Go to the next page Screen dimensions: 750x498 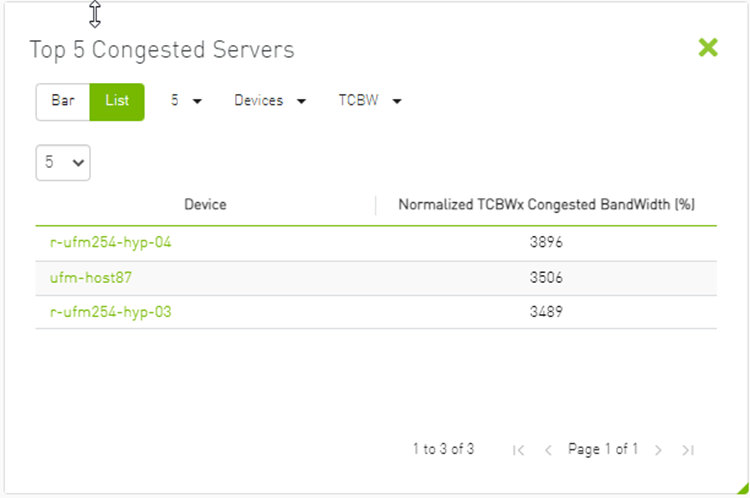tap(658, 450)
